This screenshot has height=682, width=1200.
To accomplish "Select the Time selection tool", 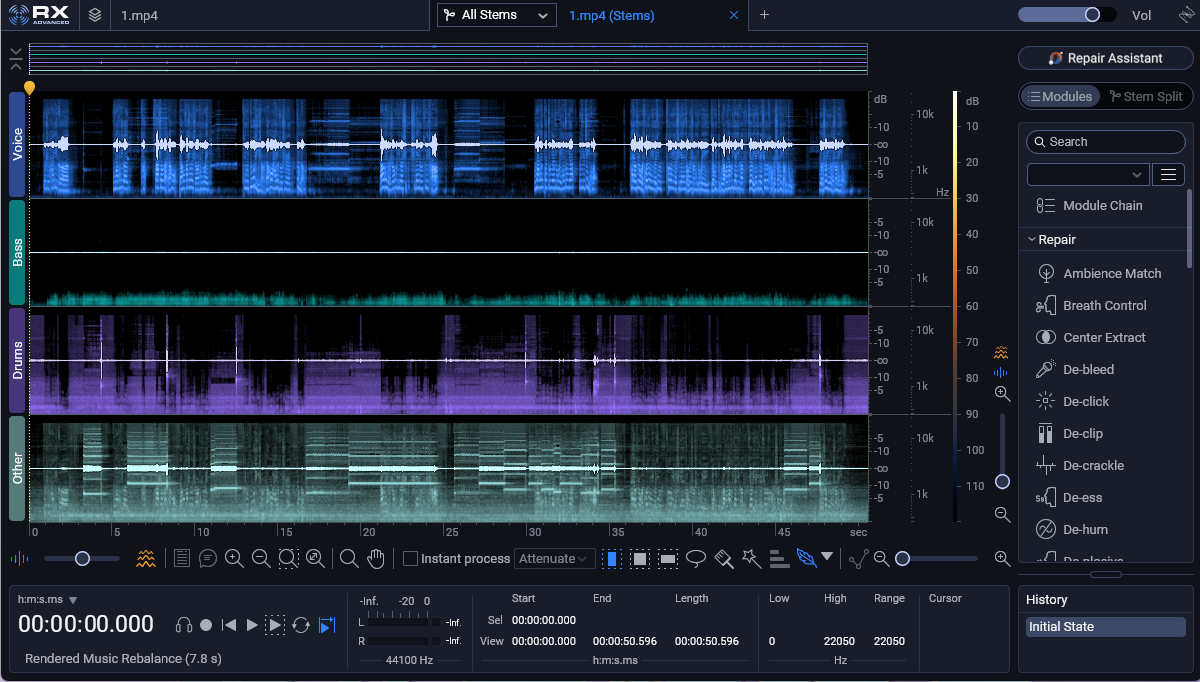I will coord(612,558).
